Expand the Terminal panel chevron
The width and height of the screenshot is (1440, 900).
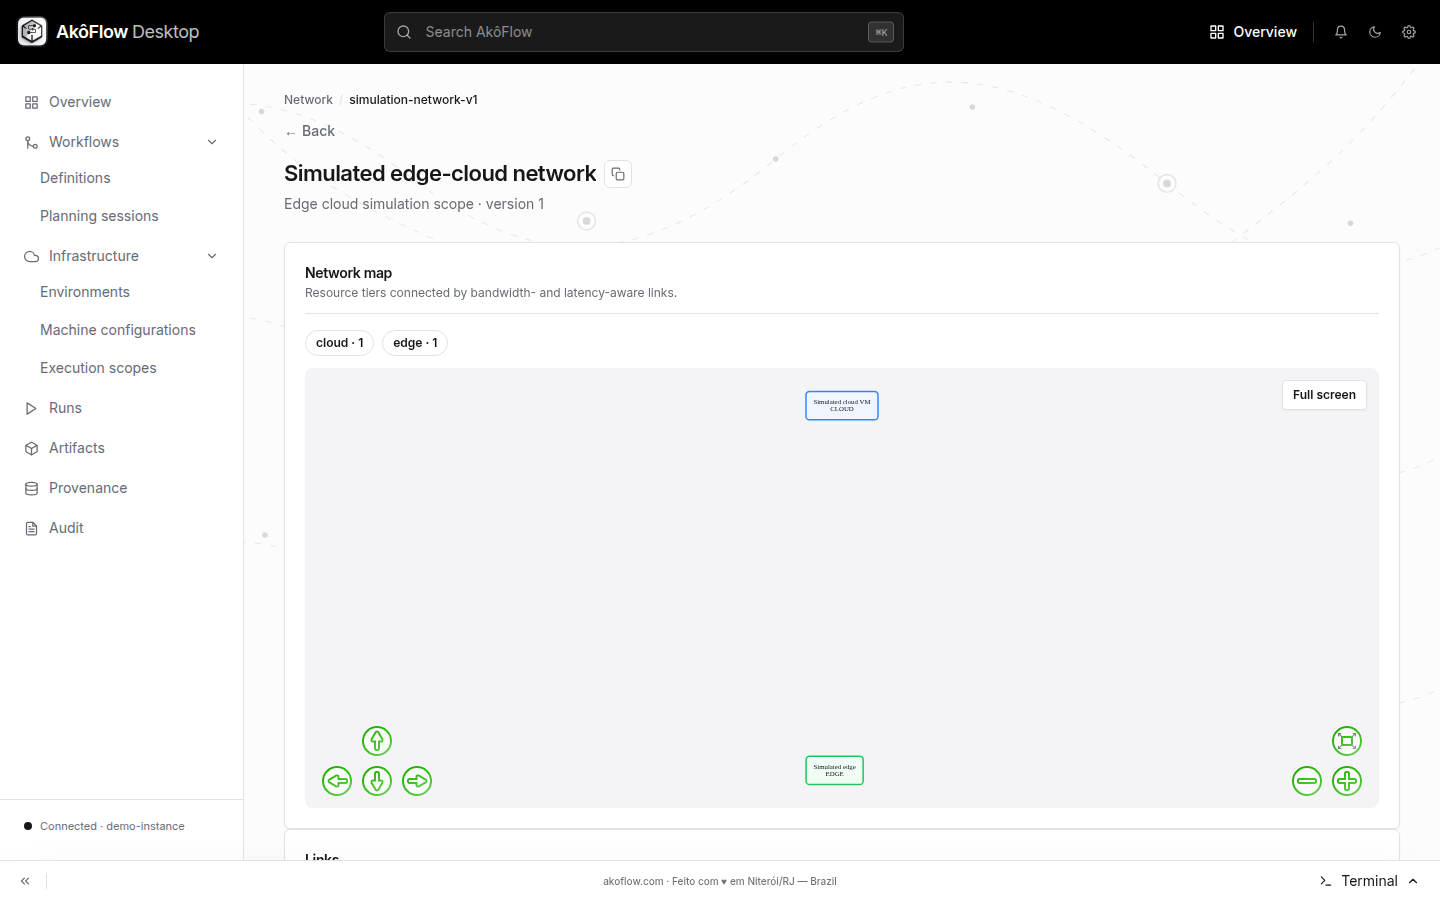[1413, 881]
